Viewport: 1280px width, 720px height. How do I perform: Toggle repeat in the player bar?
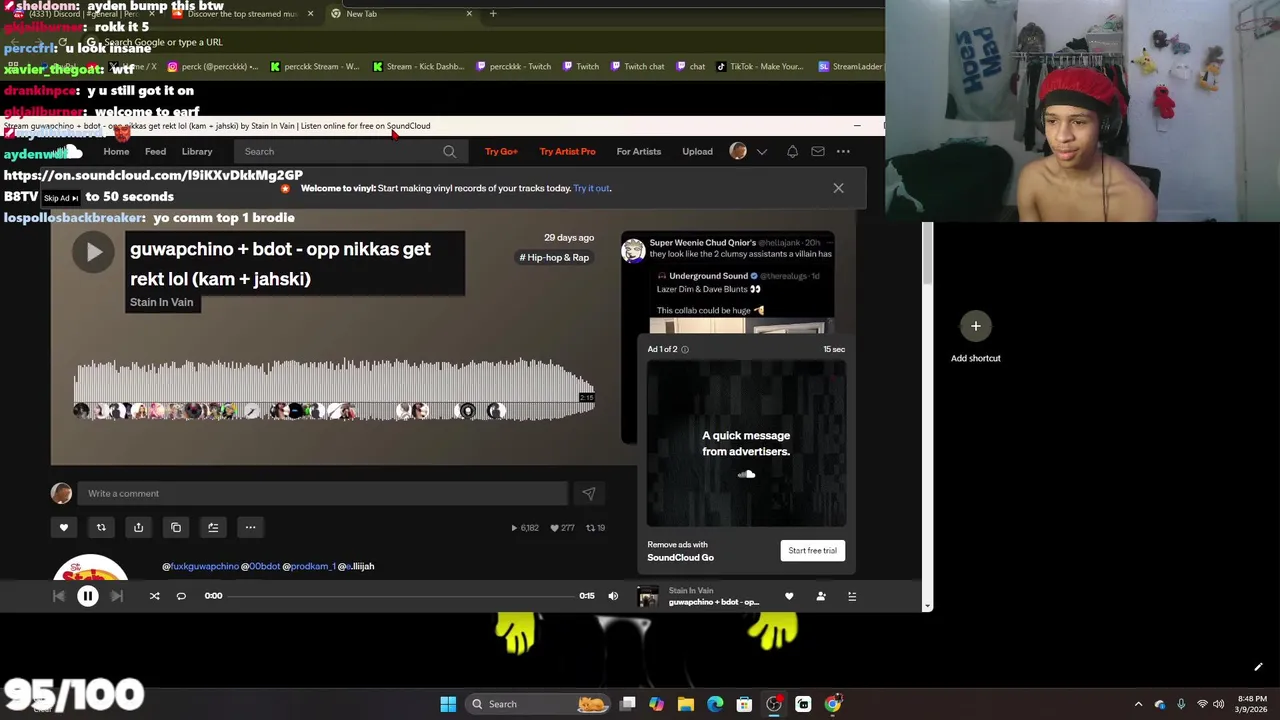pyautogui.click(x=181, y=596)
